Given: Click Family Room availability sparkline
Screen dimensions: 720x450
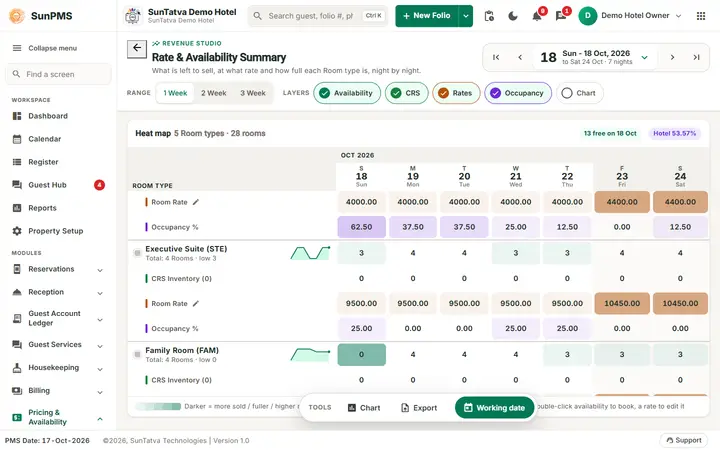Looking at the screenshot, I should point(310,354).
